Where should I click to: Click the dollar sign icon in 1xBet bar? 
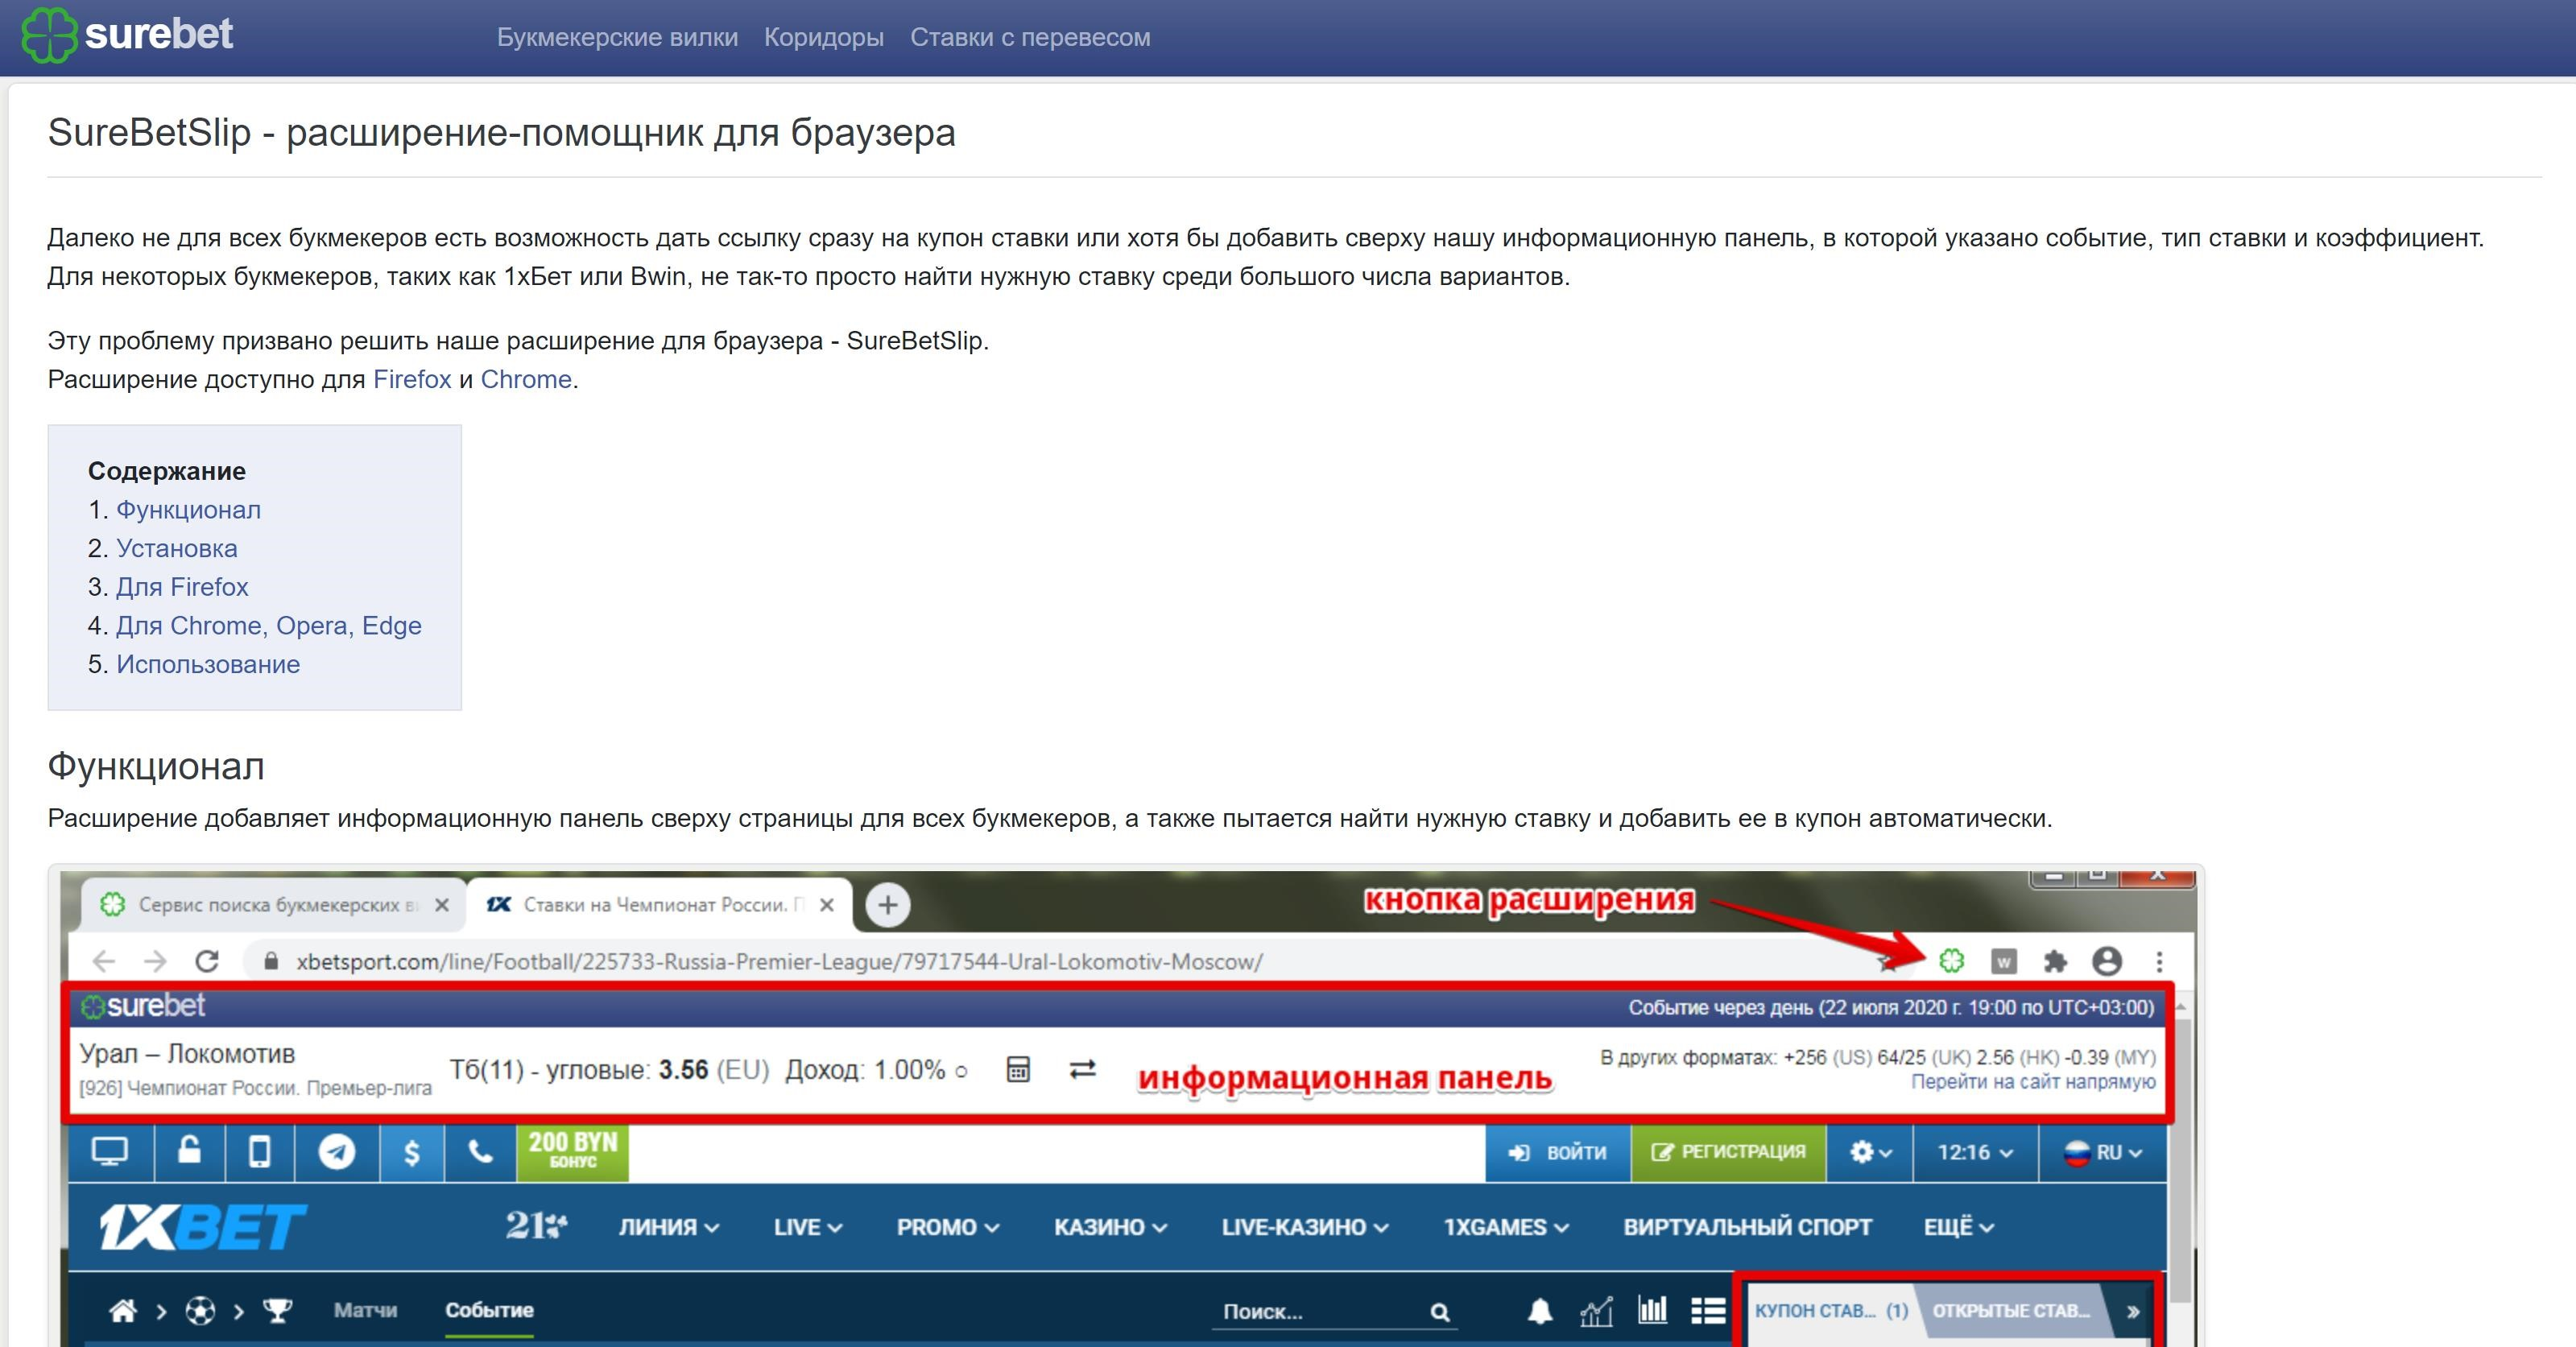[x=412, y=1152]
